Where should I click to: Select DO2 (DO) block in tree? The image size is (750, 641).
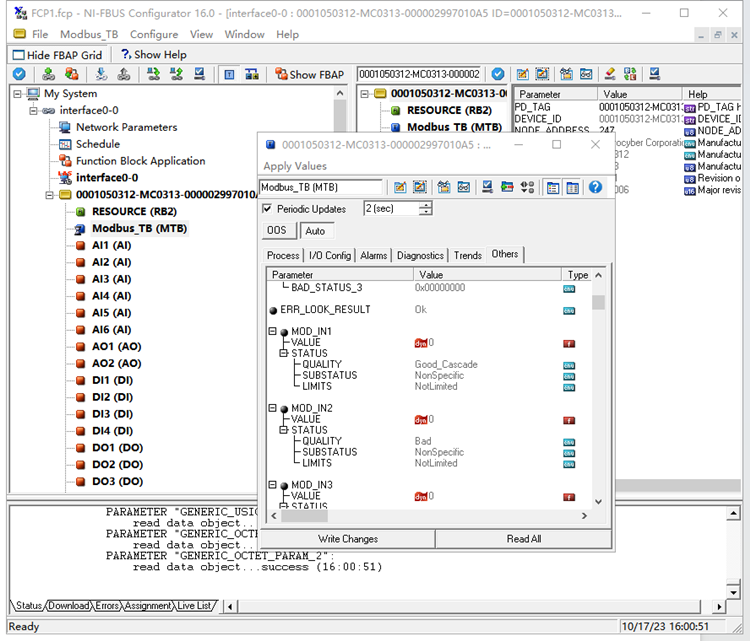pyautogui.click(x=118, y=465)
